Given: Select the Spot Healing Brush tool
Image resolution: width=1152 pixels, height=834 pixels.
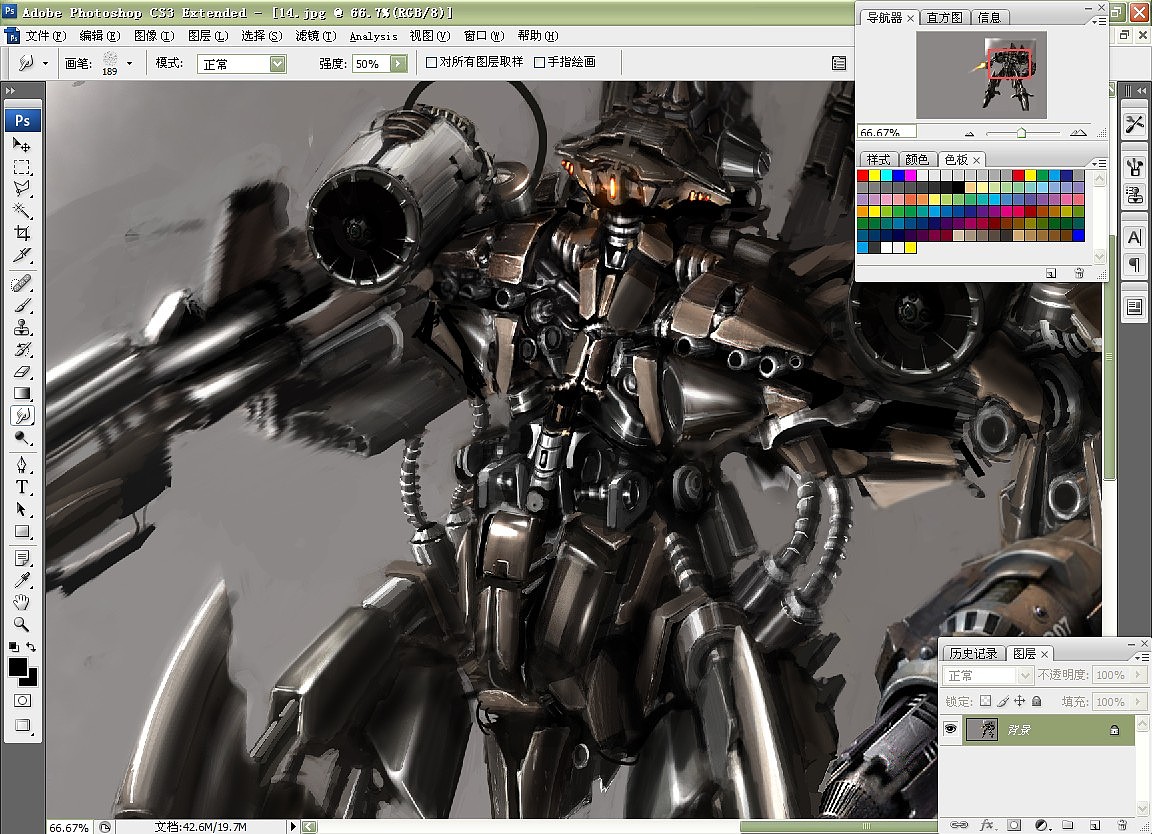Looking at the screenshot, I should pyautogui.click(x=21, y=283).
